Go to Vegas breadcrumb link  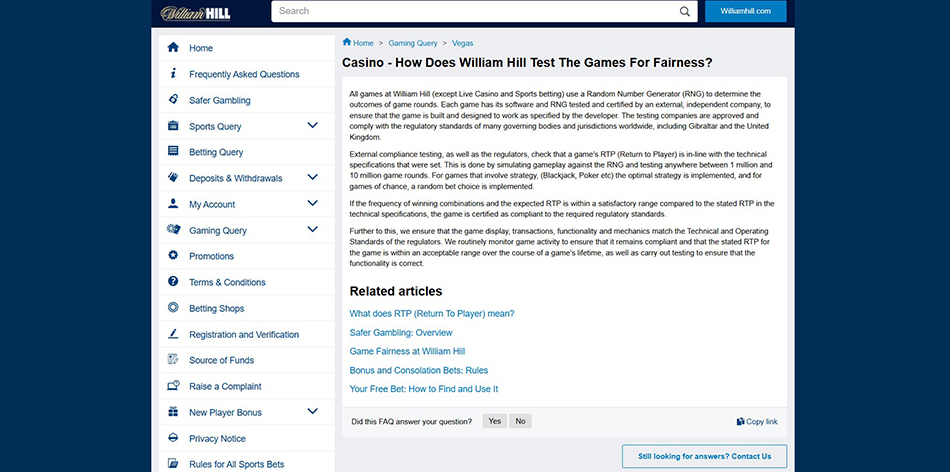point(462,43)
